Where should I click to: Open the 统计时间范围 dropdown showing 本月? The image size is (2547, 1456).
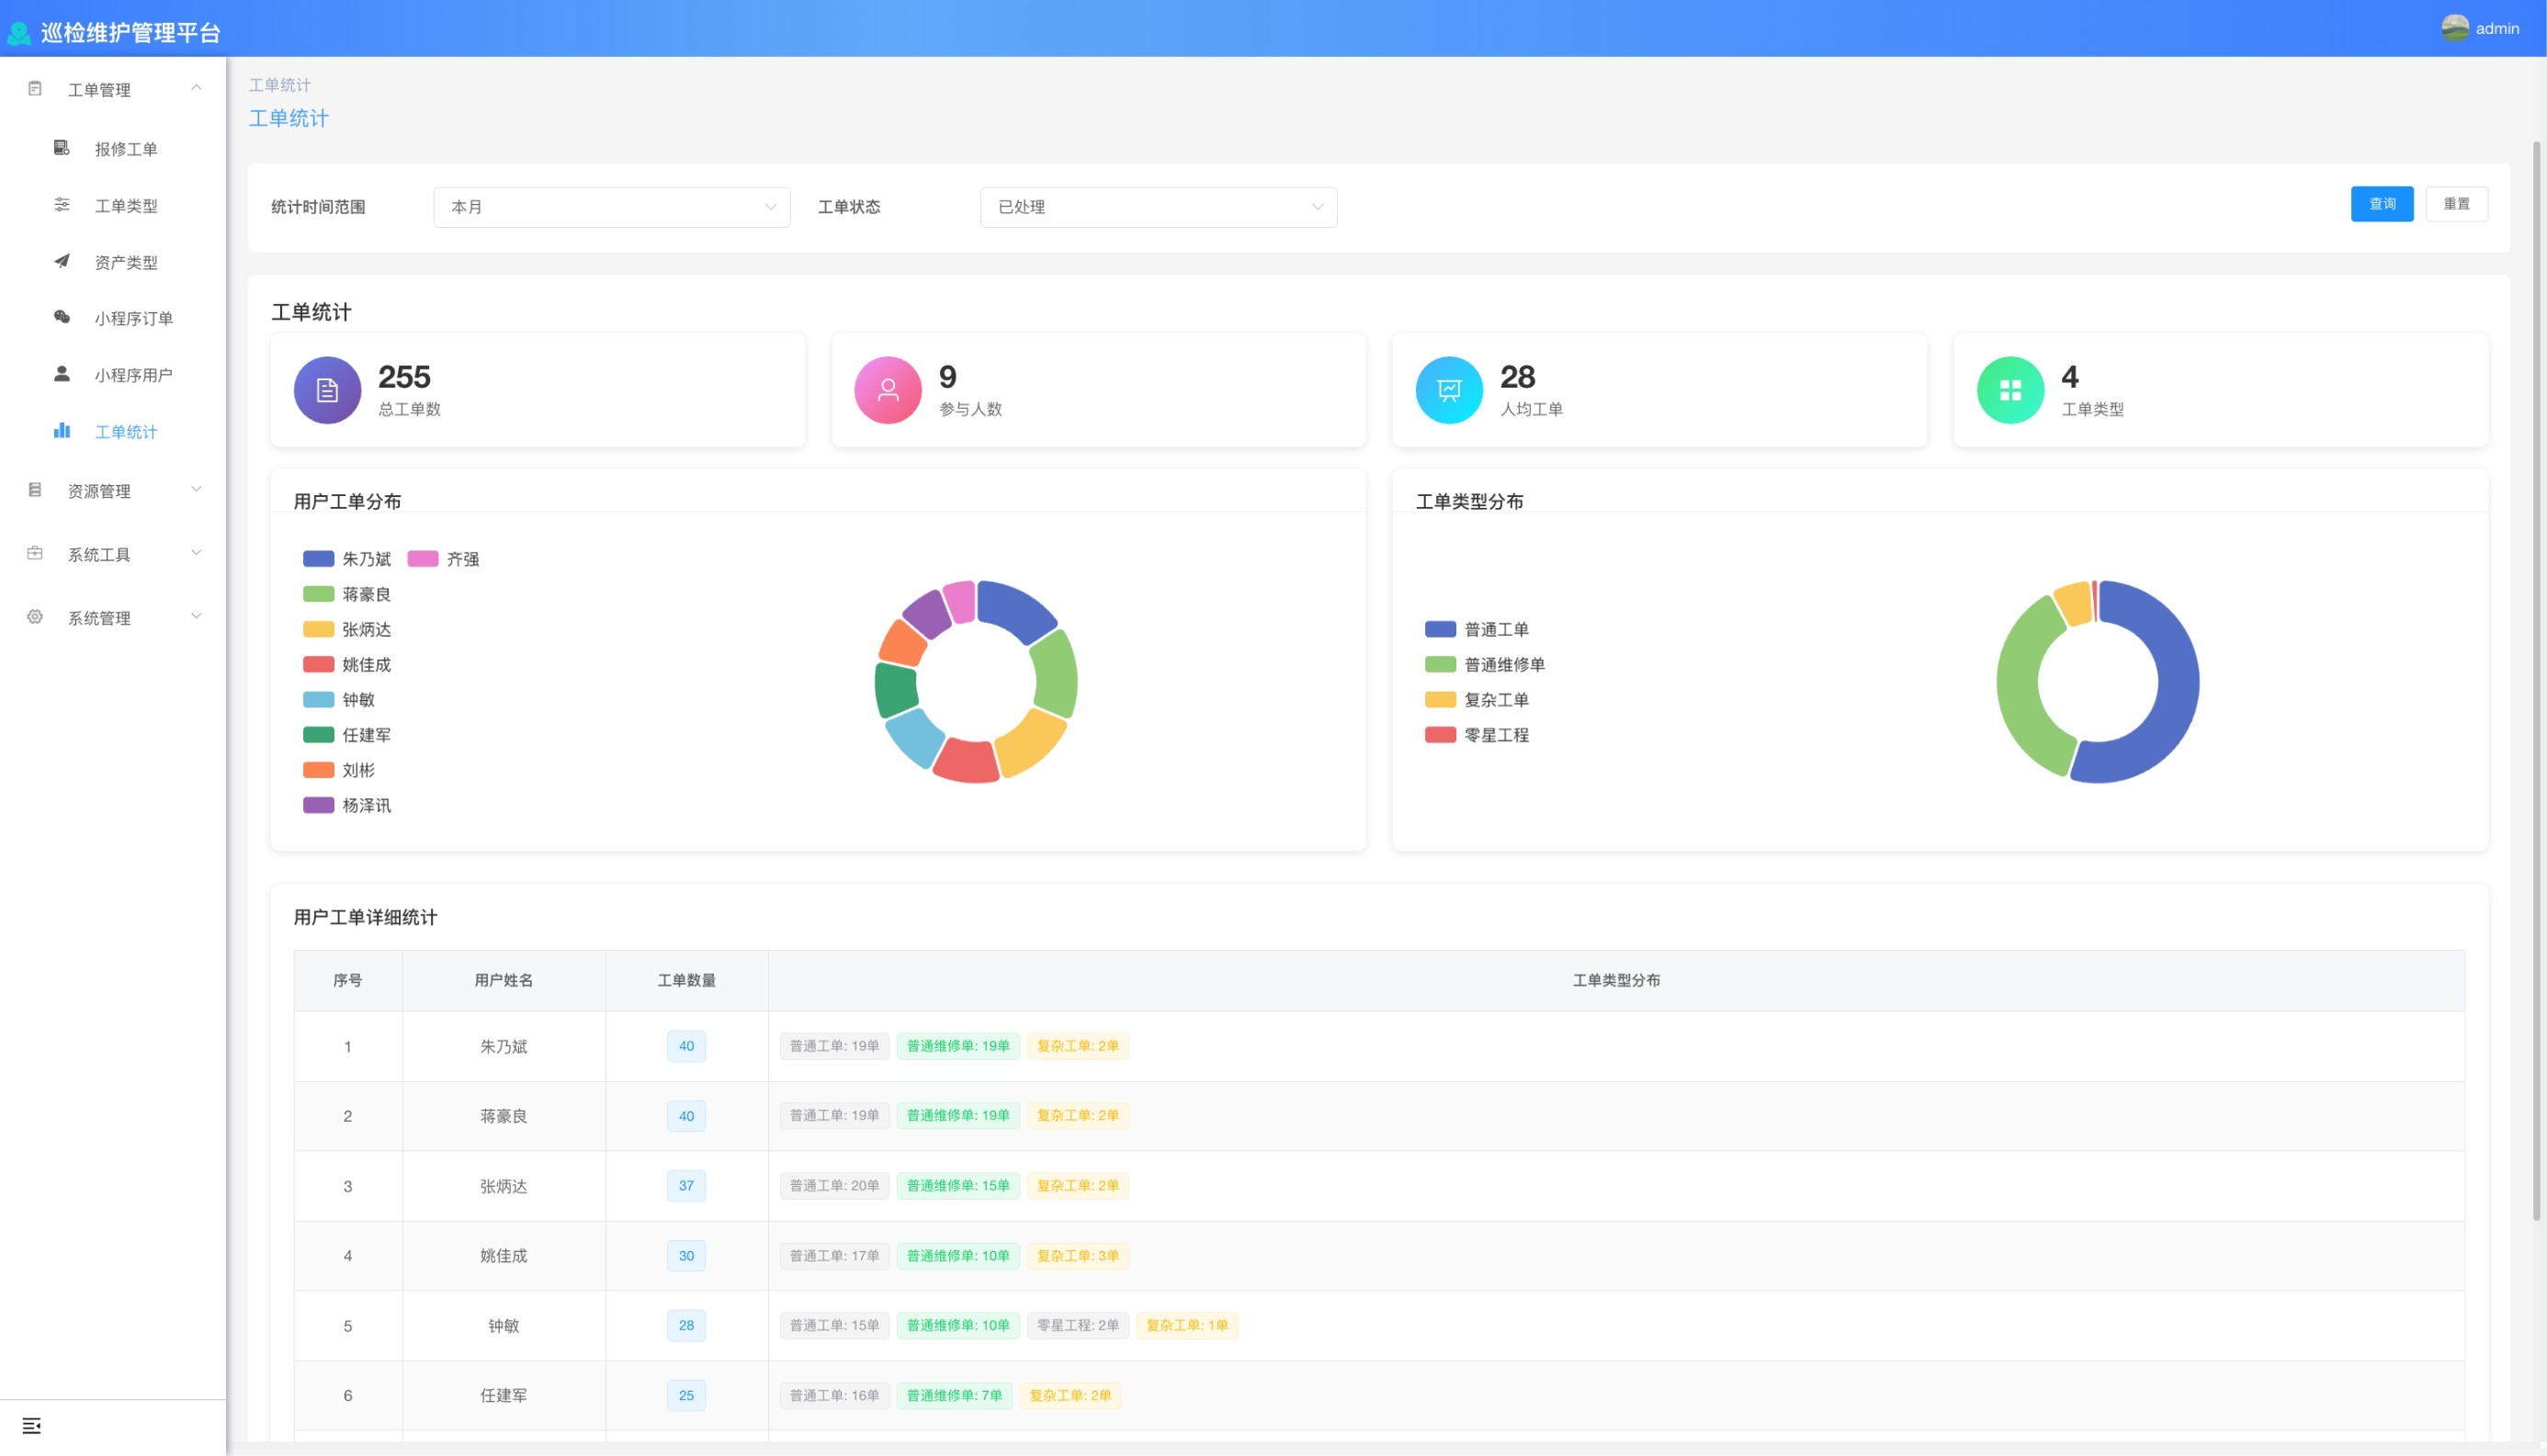coord(611,207)
